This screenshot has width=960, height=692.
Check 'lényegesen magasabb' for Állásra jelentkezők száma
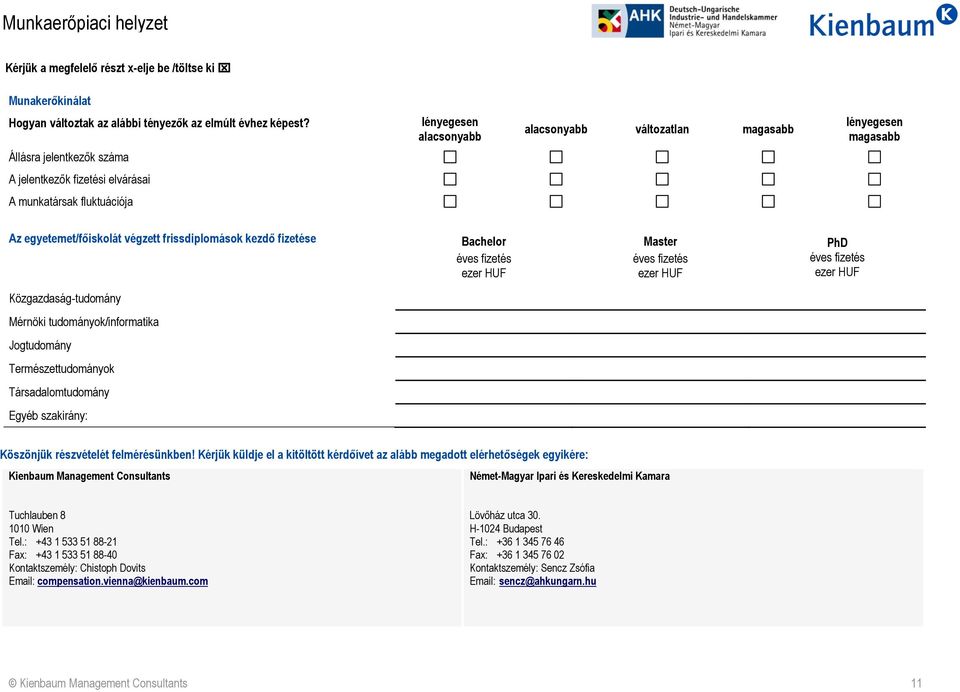874,157
